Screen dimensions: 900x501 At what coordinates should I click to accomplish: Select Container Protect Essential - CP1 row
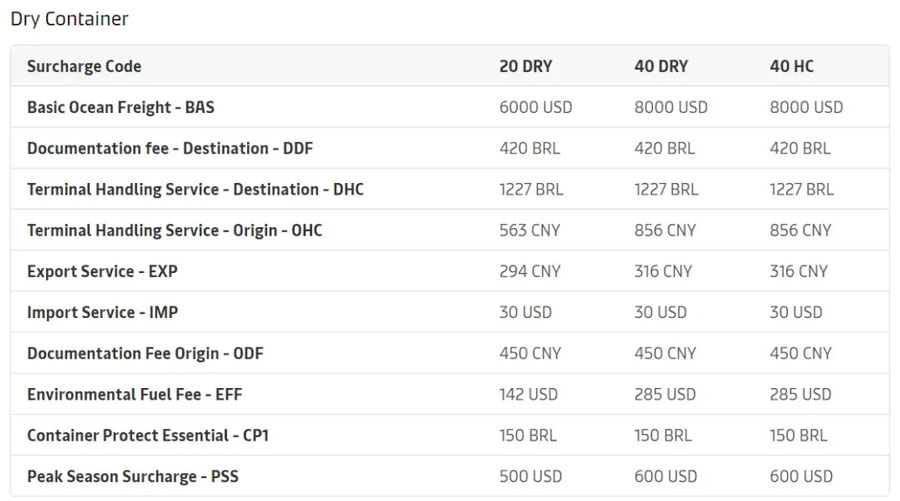point(148,436)
